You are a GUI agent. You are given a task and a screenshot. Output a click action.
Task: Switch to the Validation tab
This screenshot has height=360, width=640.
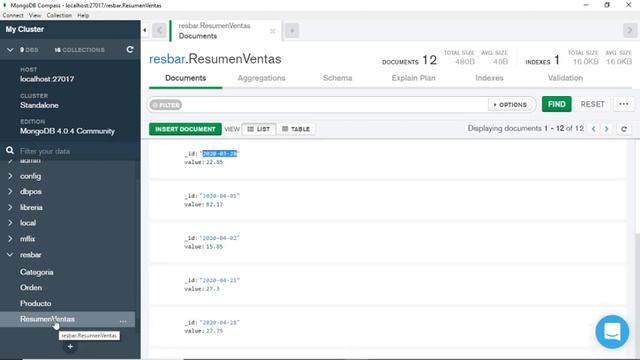click(565, 78)
